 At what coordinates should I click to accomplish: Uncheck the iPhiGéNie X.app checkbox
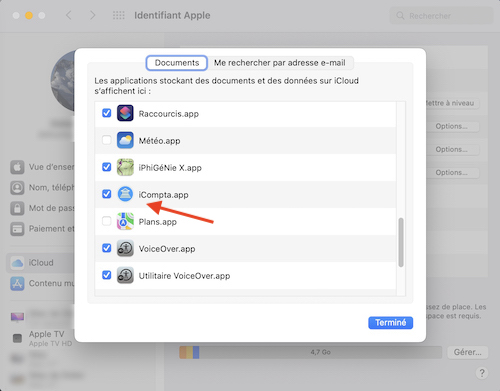click(107, 167)
